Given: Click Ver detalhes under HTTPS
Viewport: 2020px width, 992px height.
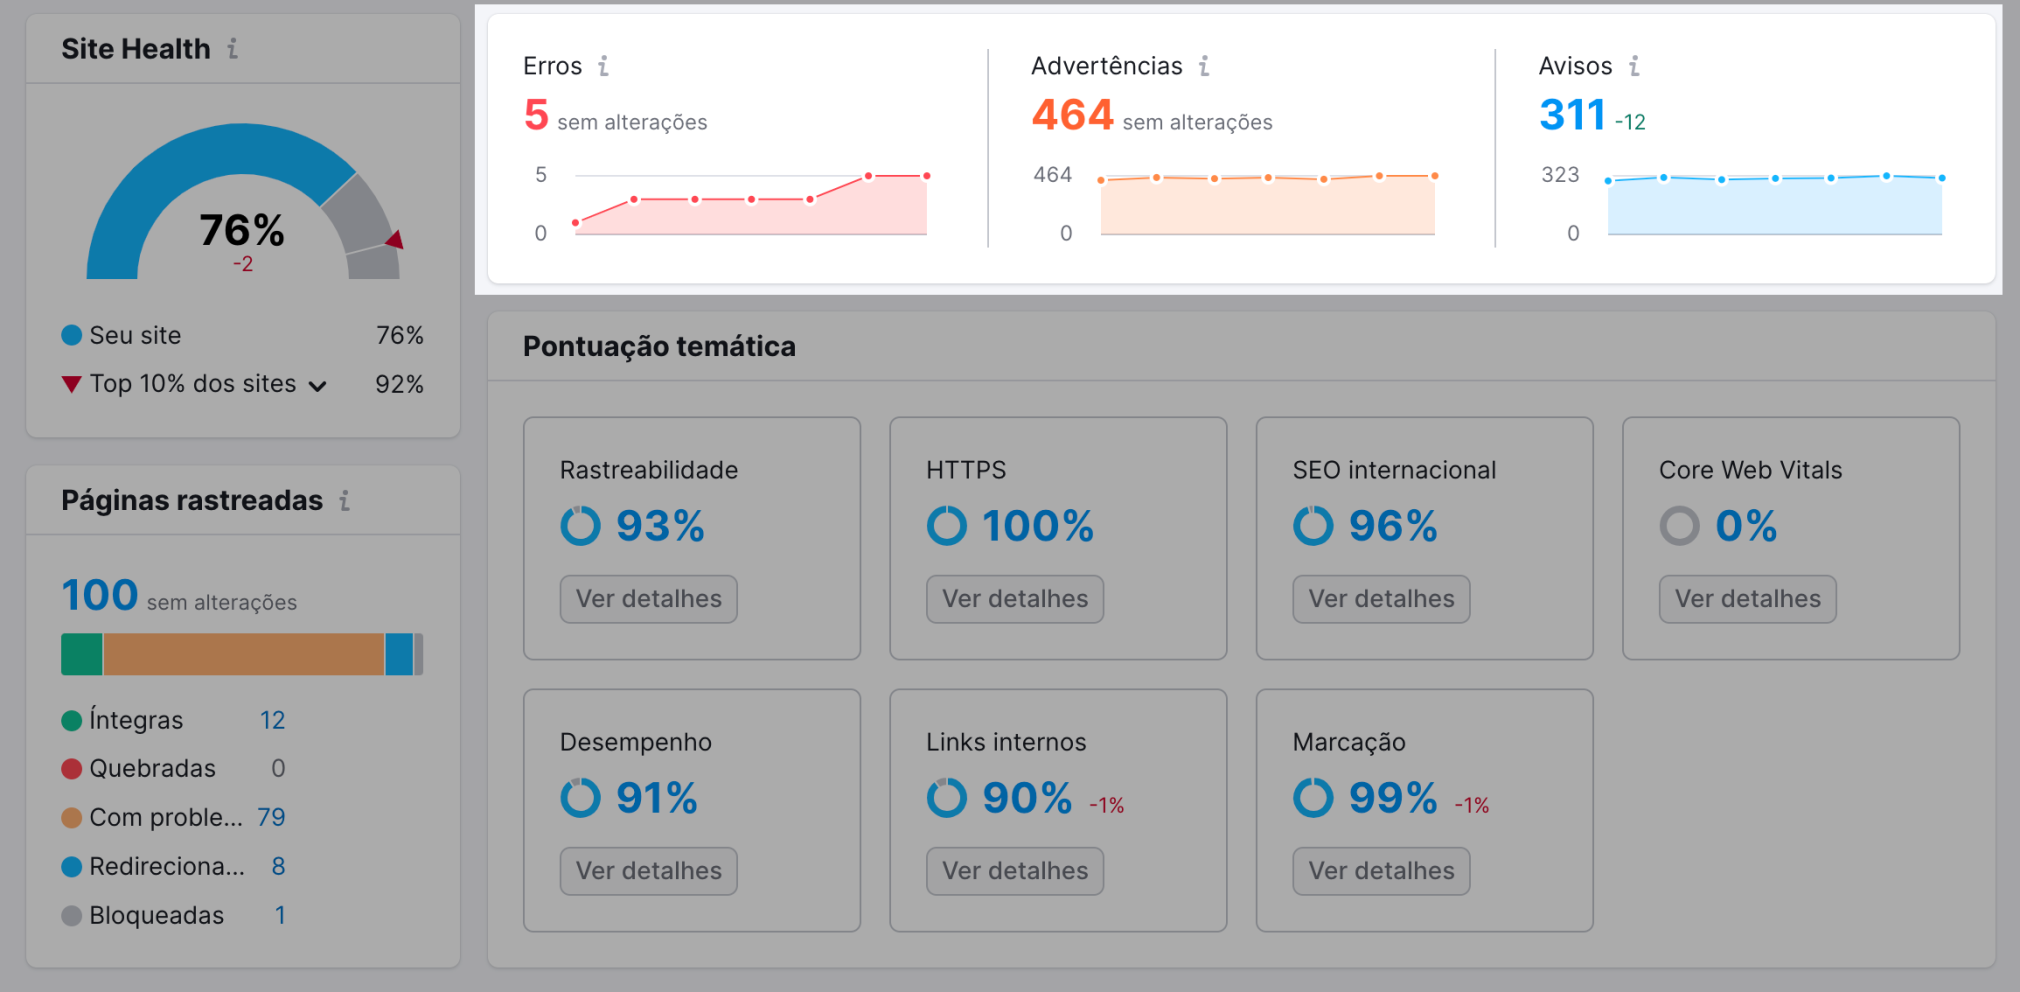Looking at the screenshot, I should click(1014, 598).
